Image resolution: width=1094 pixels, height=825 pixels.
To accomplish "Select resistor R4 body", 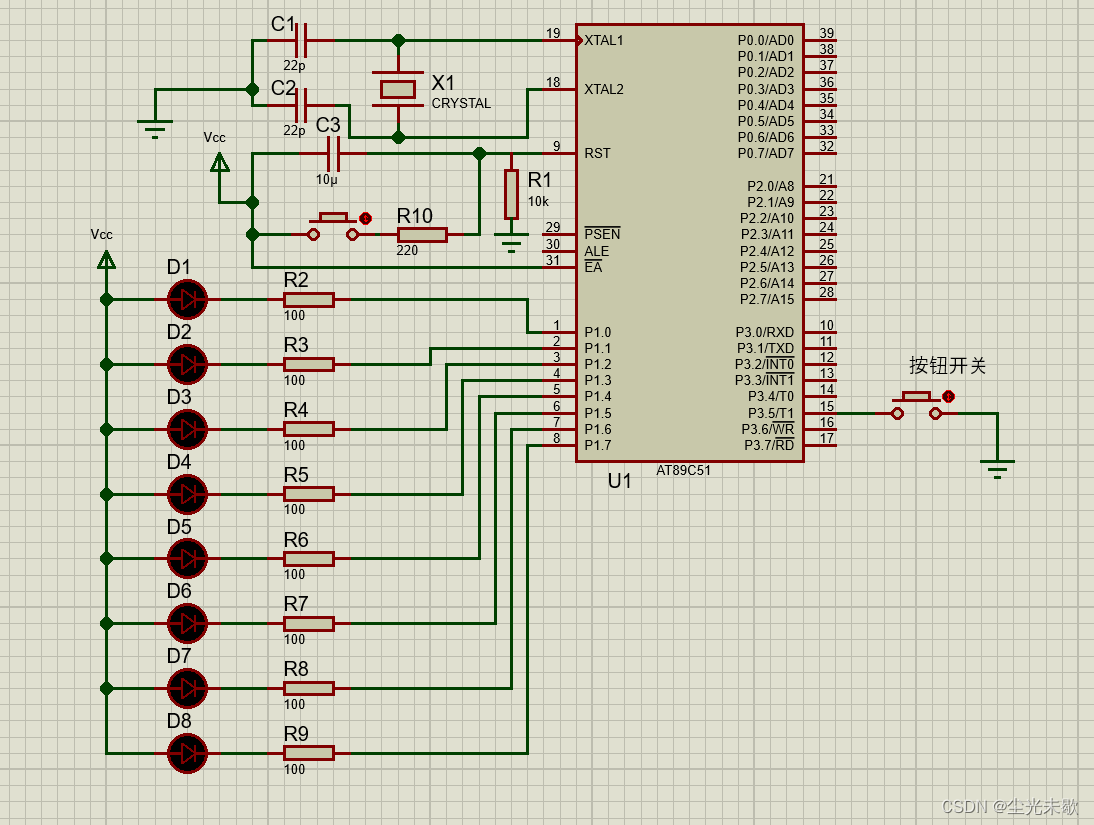I will pyautogui.click(x=309, y=429).
